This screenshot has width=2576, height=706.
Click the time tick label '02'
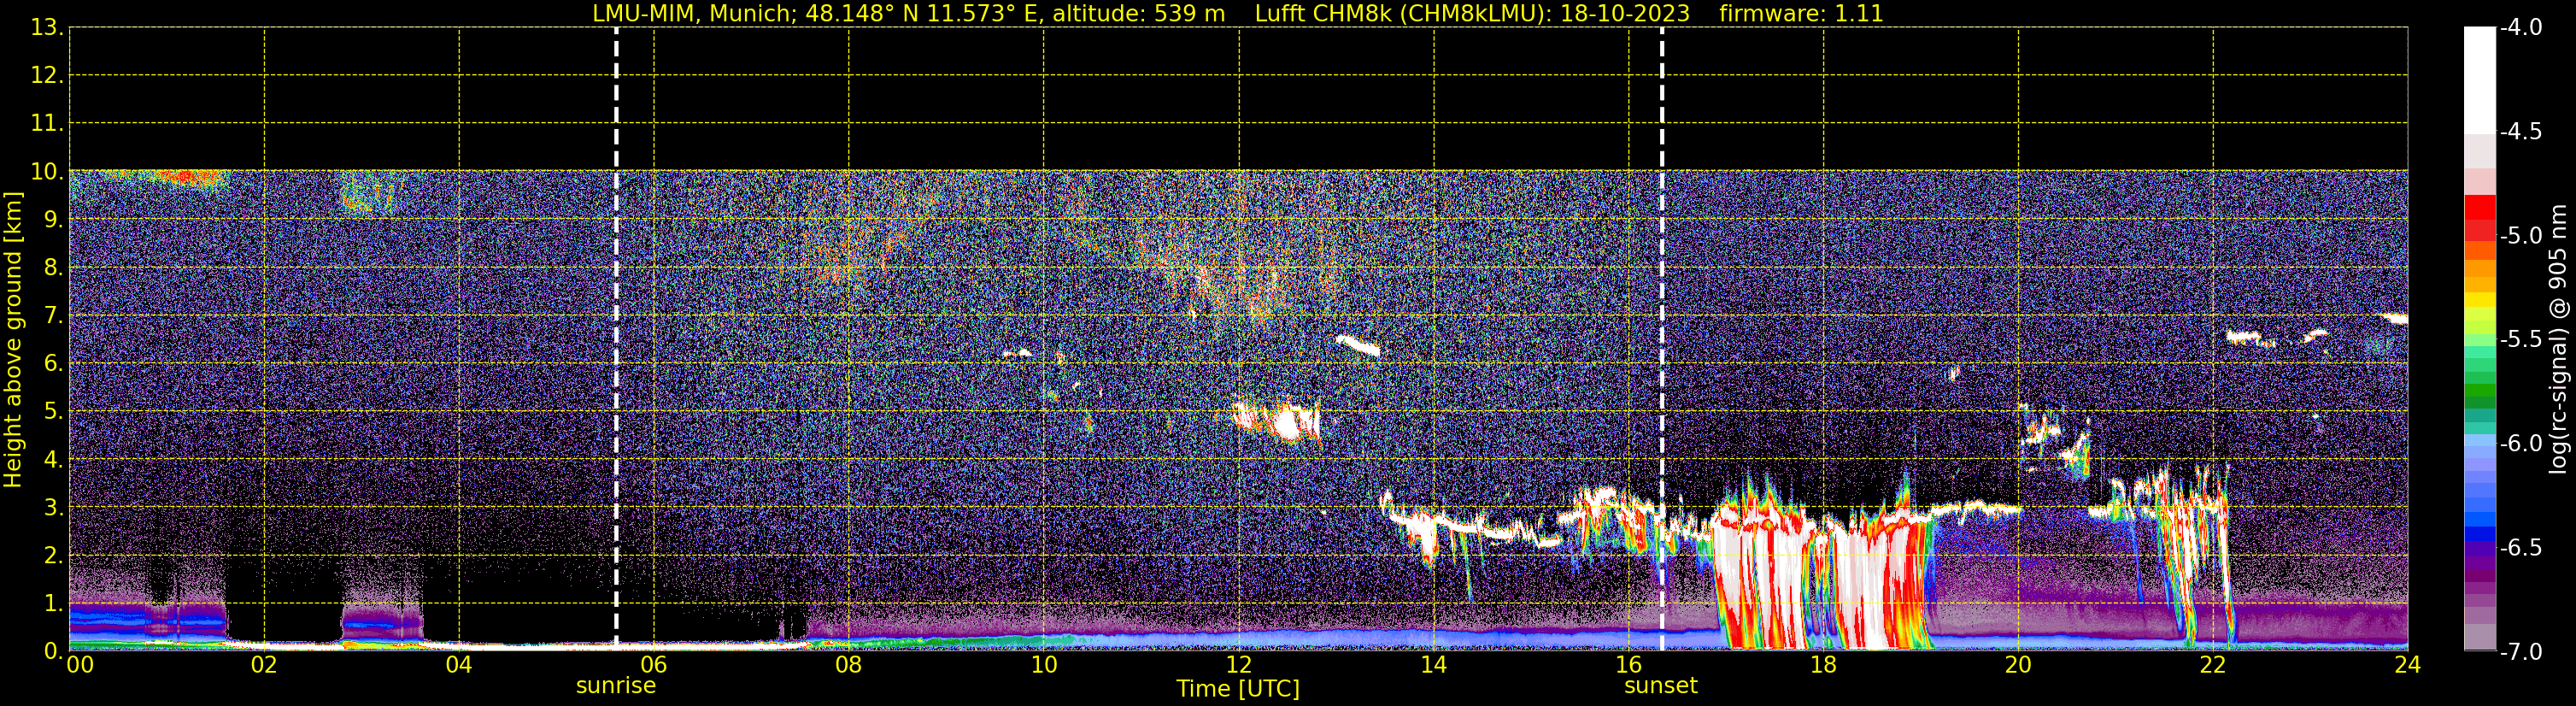(x=264, y=665)
